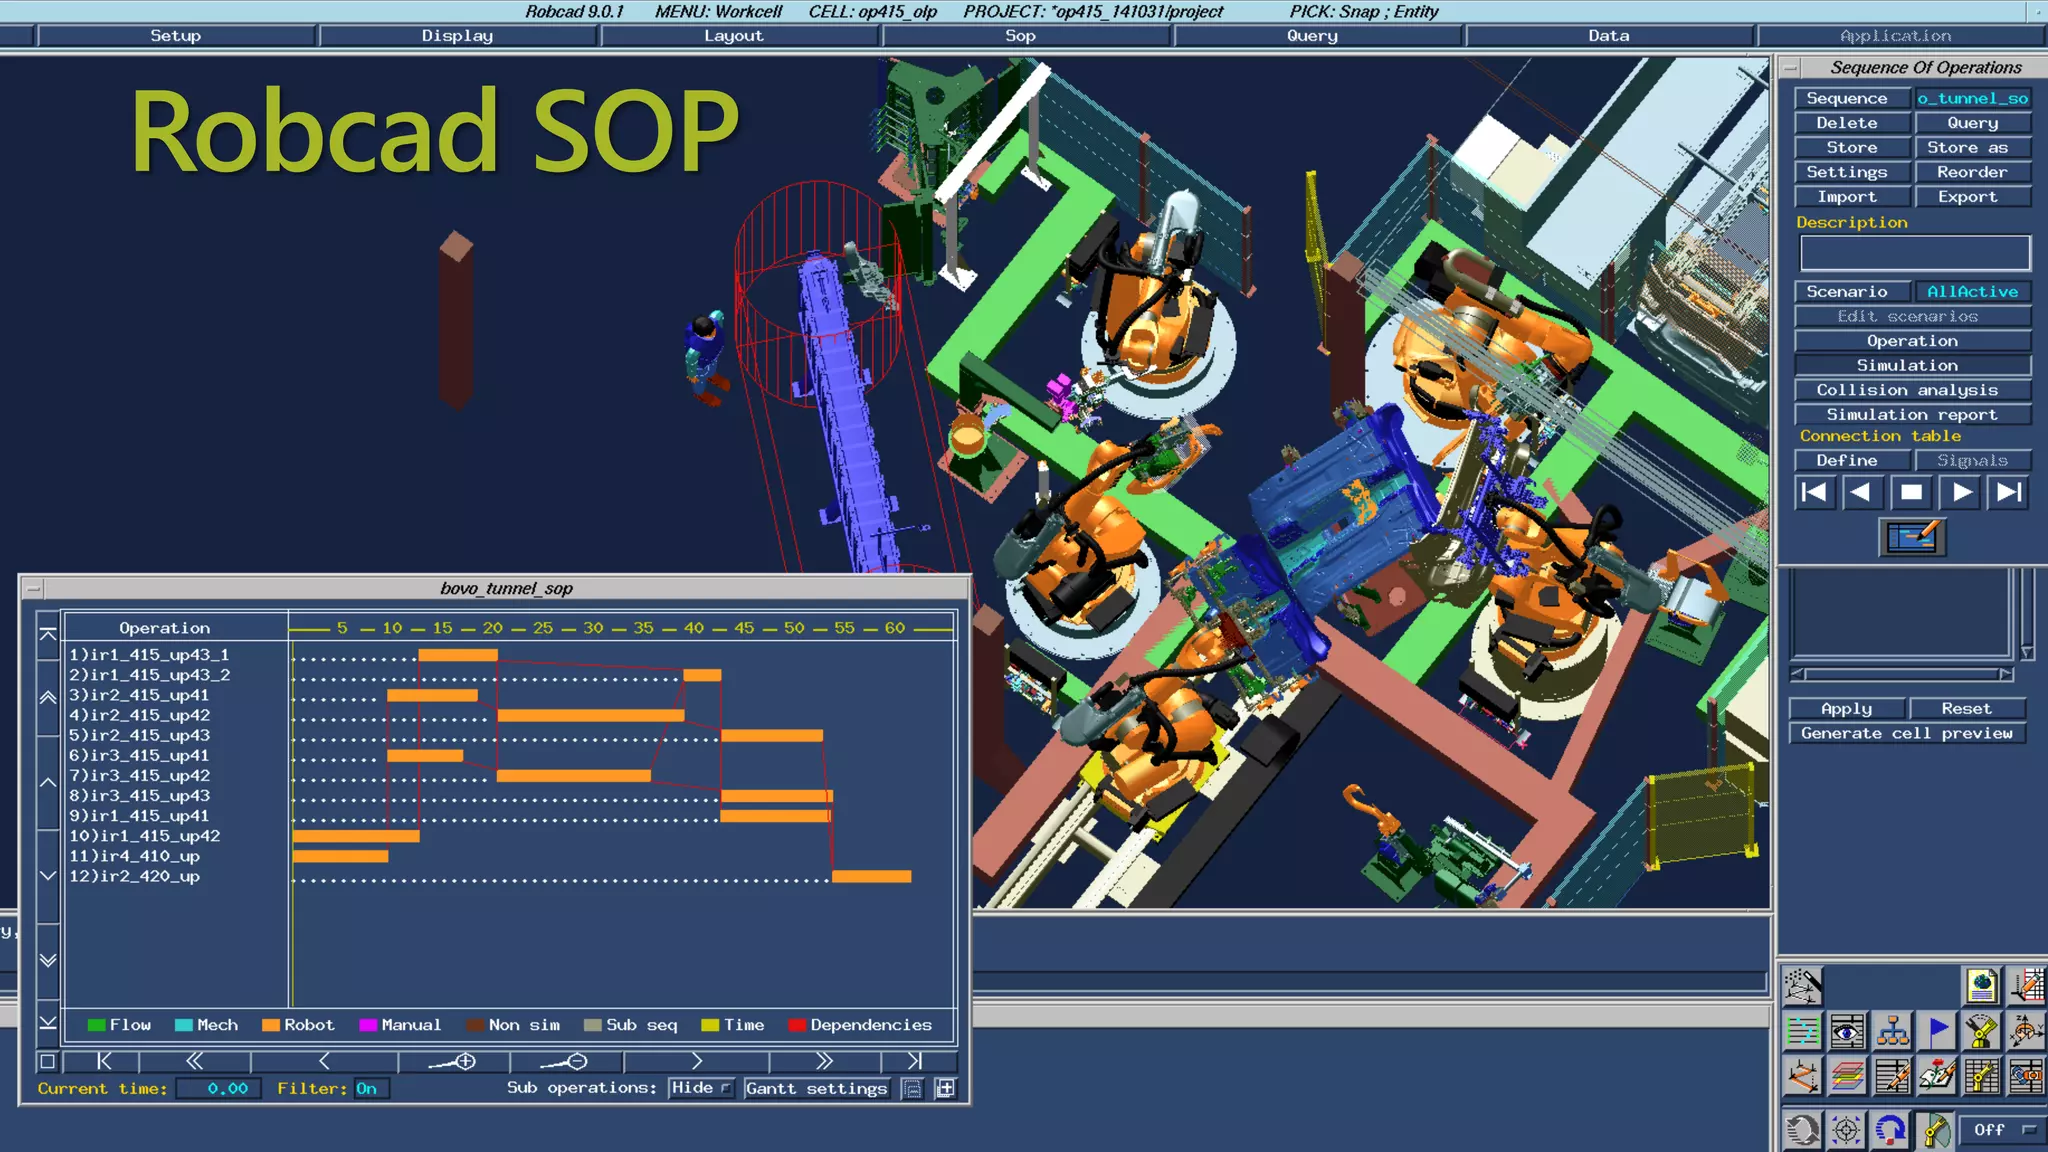
Task: Toggle the AllActive scenario field
Action: (x=1972, y=291)
